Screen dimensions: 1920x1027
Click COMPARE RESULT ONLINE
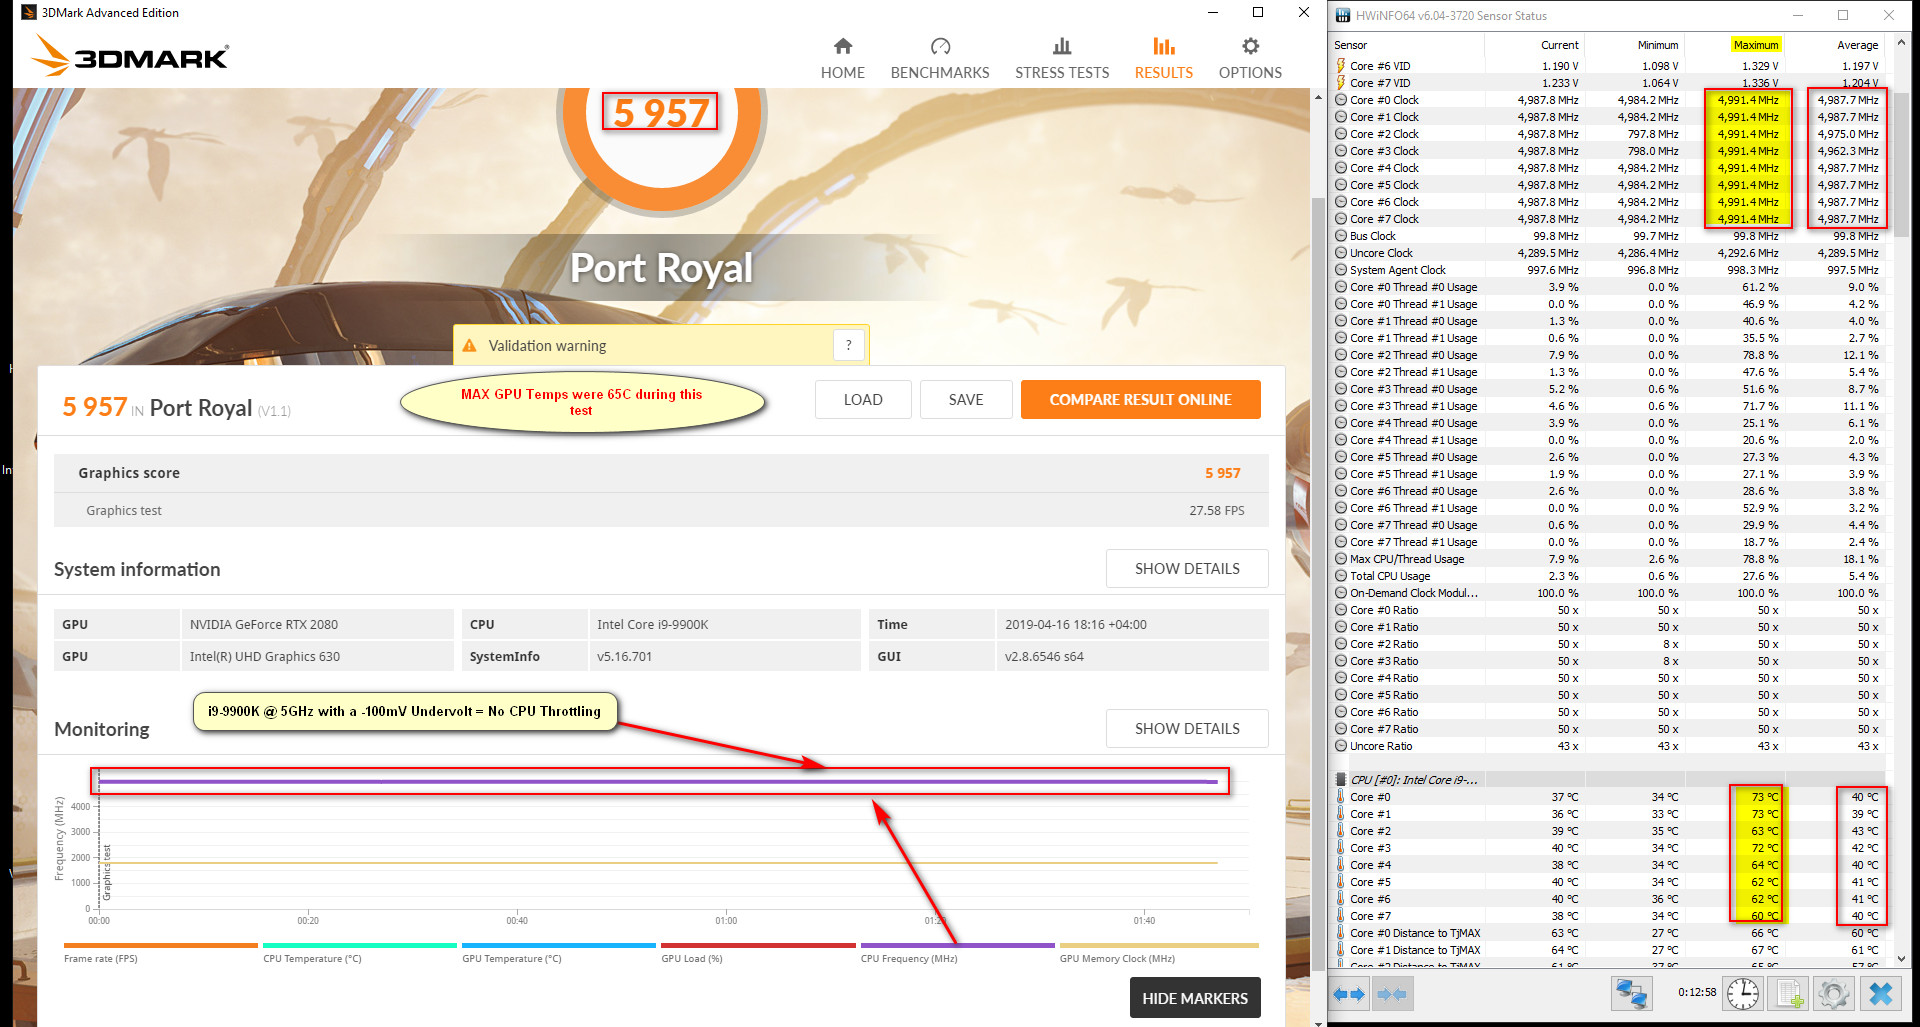(x=1140, y=399)
